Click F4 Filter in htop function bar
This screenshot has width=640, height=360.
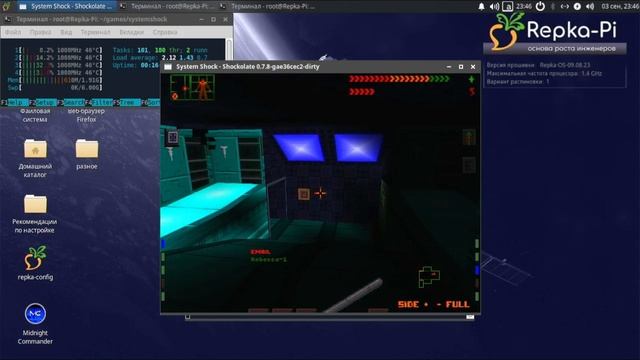pos(98,102)
